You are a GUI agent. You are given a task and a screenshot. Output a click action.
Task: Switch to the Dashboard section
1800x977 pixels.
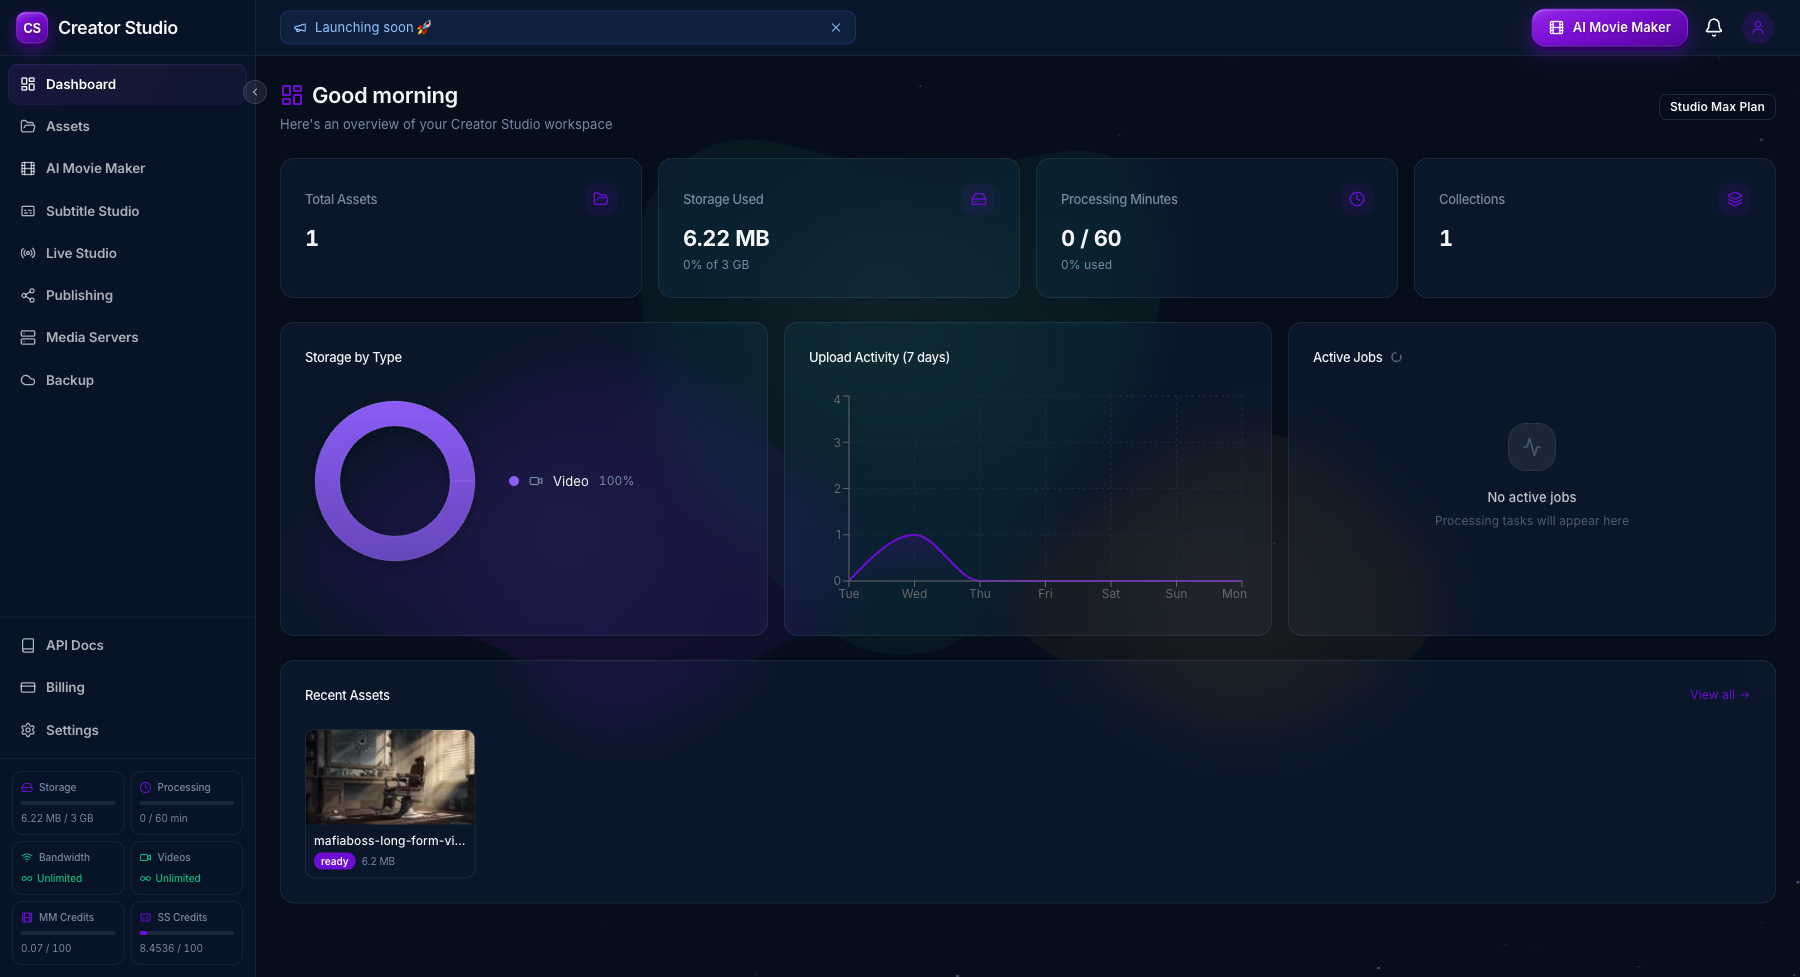81,84
